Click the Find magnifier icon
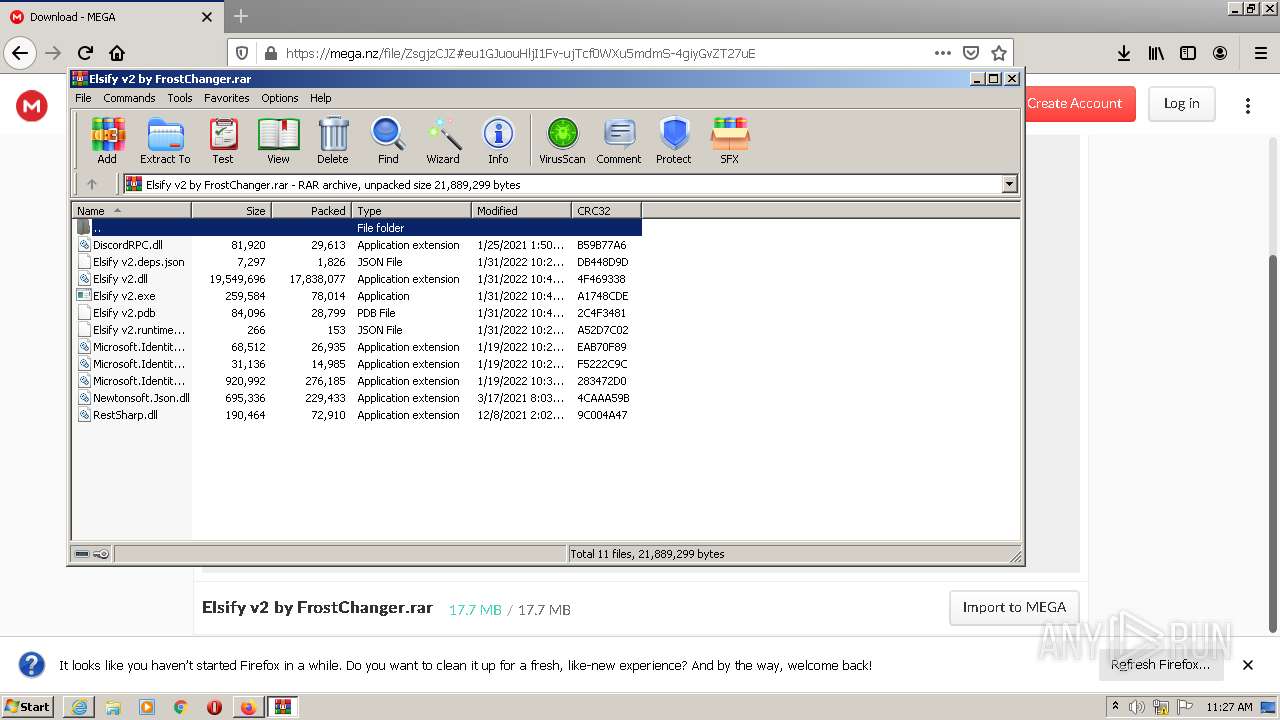 click(x=388, y=140)
